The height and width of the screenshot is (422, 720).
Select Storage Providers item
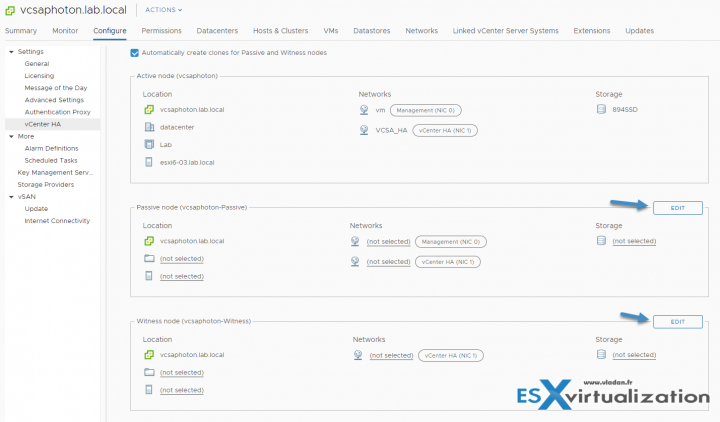(45, 185)
